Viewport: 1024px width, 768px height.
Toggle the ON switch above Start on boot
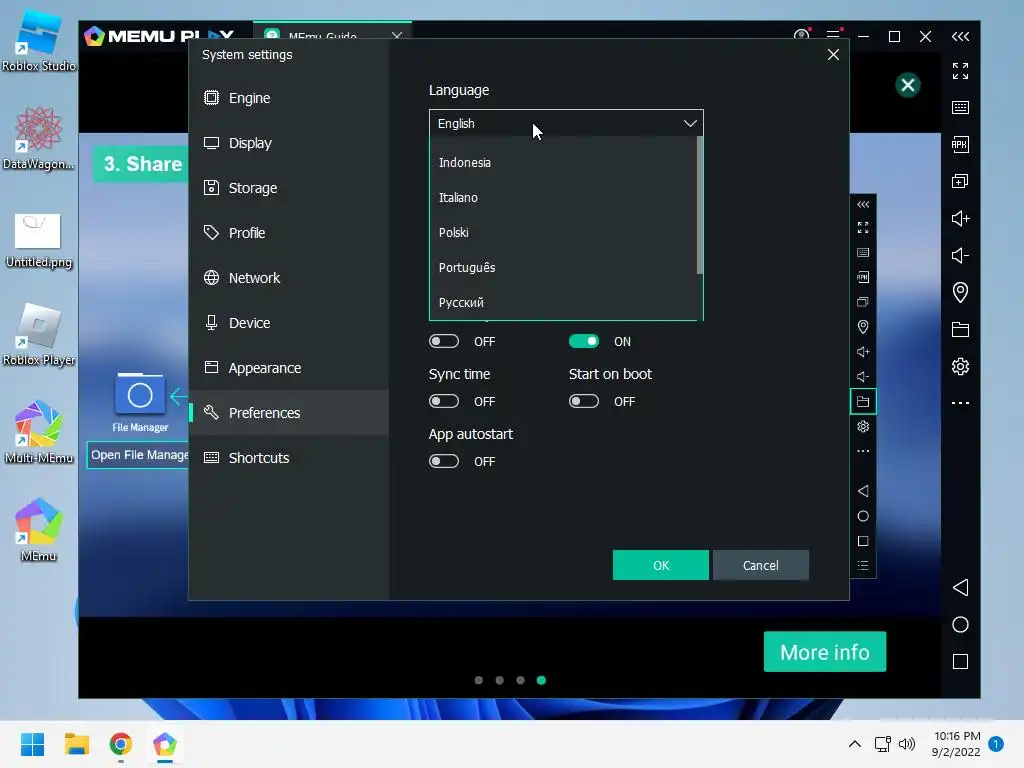point(584,342)
